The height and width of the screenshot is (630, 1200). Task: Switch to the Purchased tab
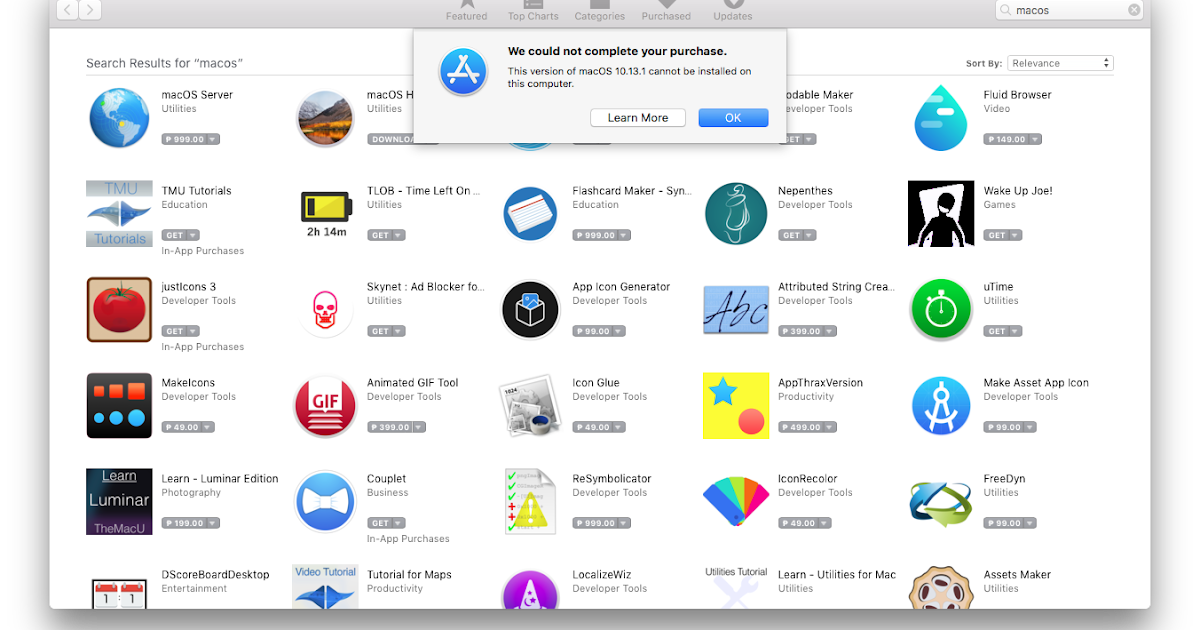click(666, 11)
